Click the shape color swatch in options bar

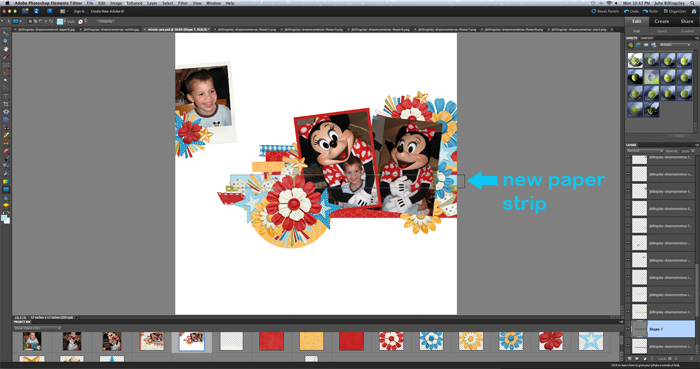[60, 21]
